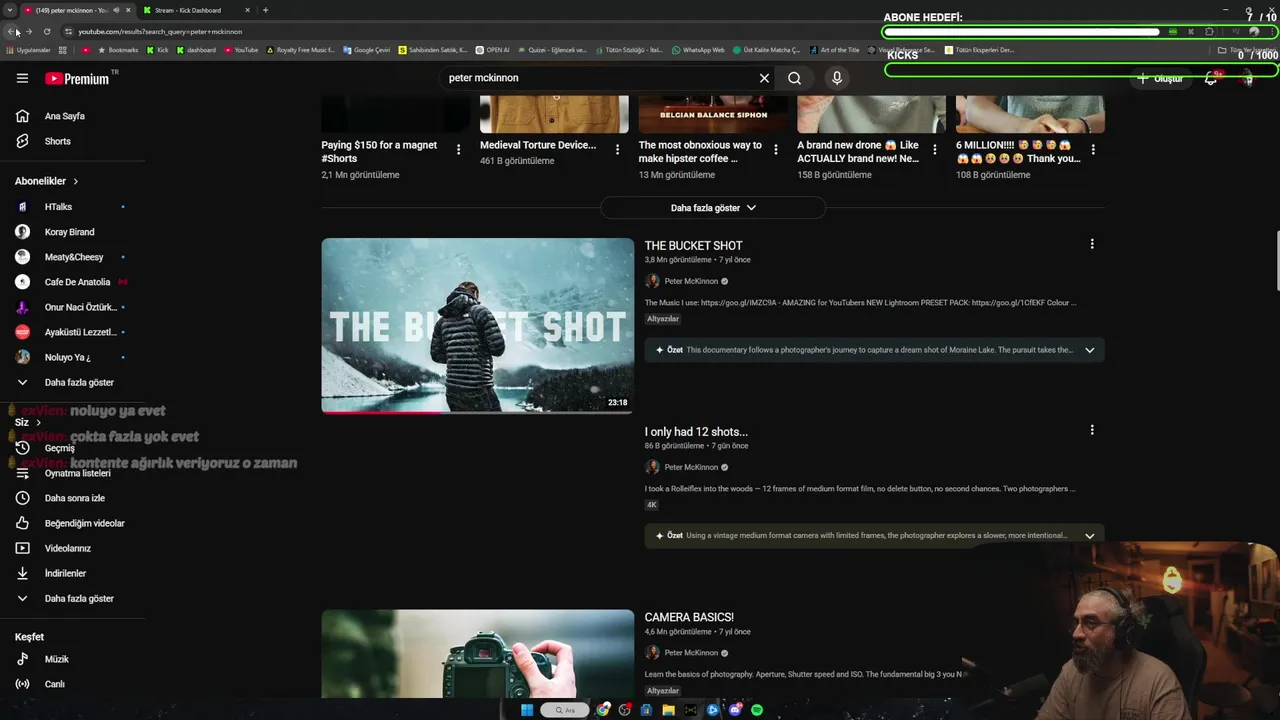Expand the Özet summary for THE BUCKET SHOT

point(1090,350)
